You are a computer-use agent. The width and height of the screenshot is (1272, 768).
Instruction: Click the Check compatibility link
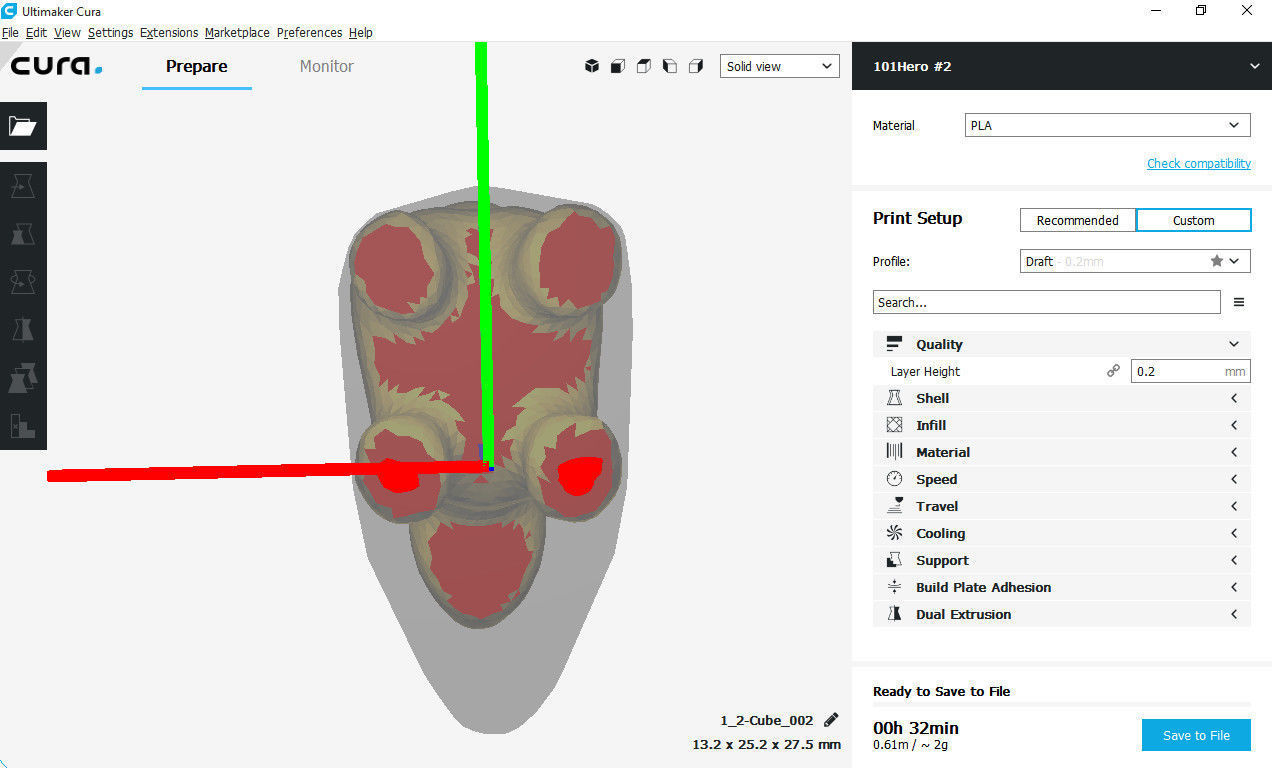(x=1198, y=163)
